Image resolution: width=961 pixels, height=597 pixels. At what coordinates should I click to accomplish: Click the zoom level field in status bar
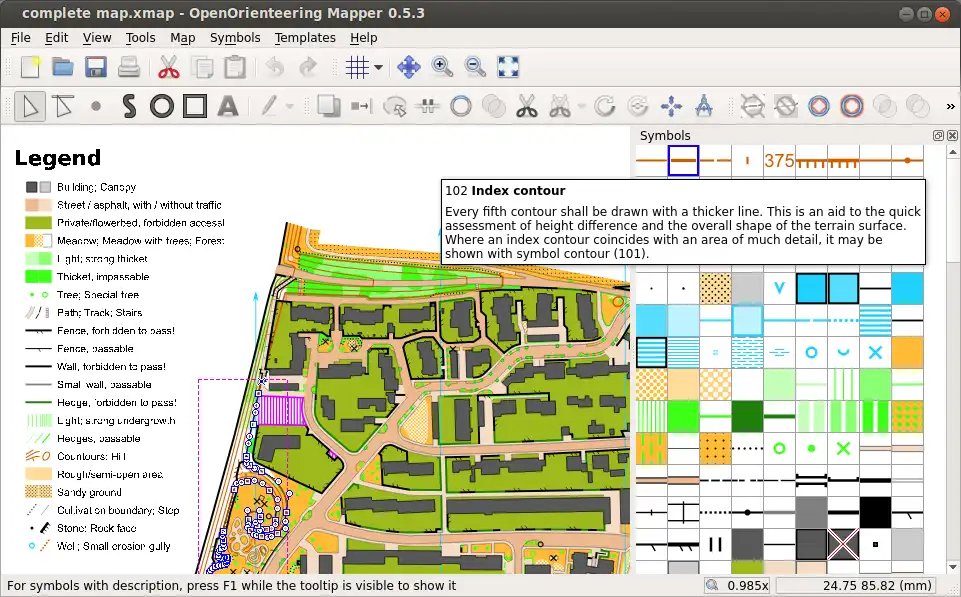click(738, 586)
